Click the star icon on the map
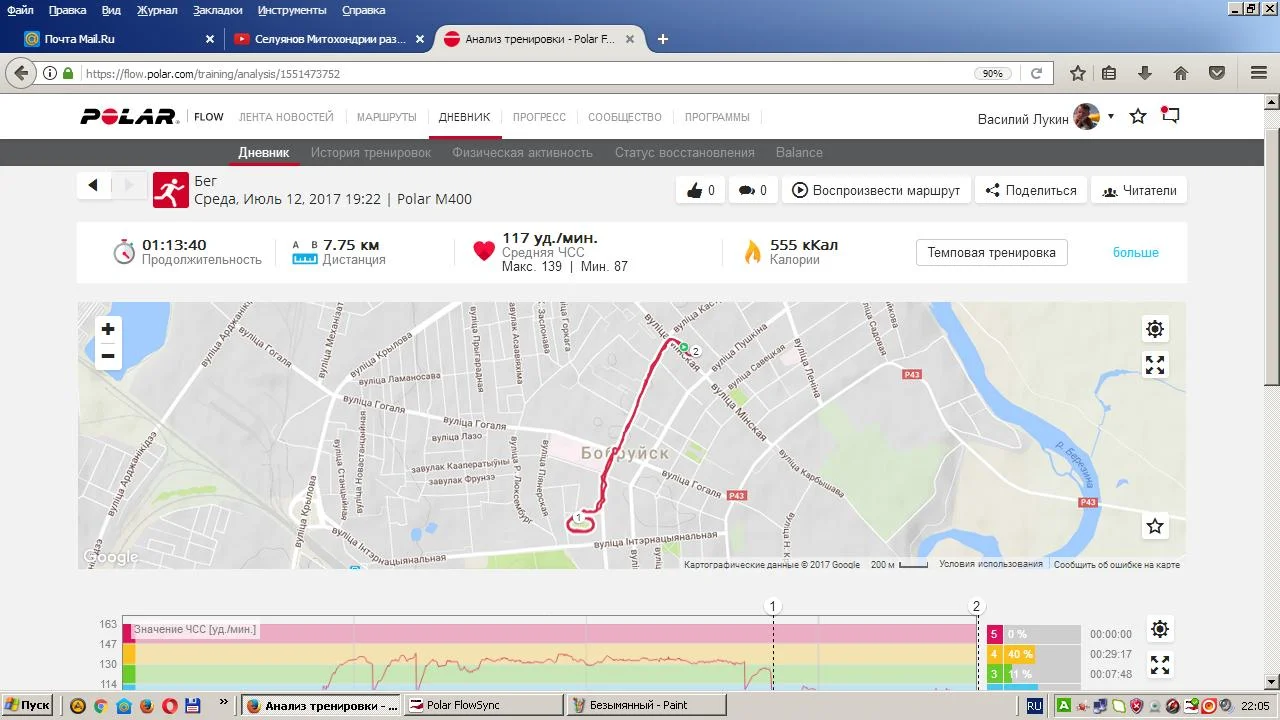 point(1155,526)
